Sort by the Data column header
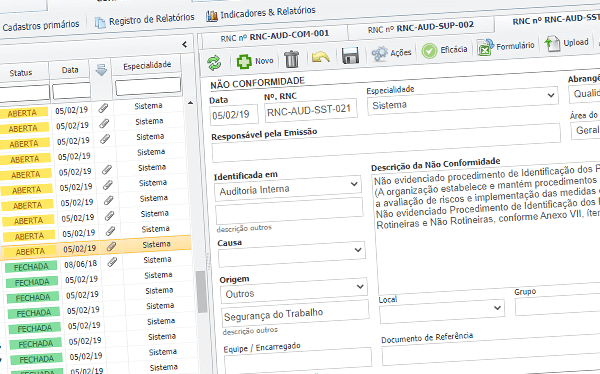Screen dimensions: 600x374 (x=70, y=70)
